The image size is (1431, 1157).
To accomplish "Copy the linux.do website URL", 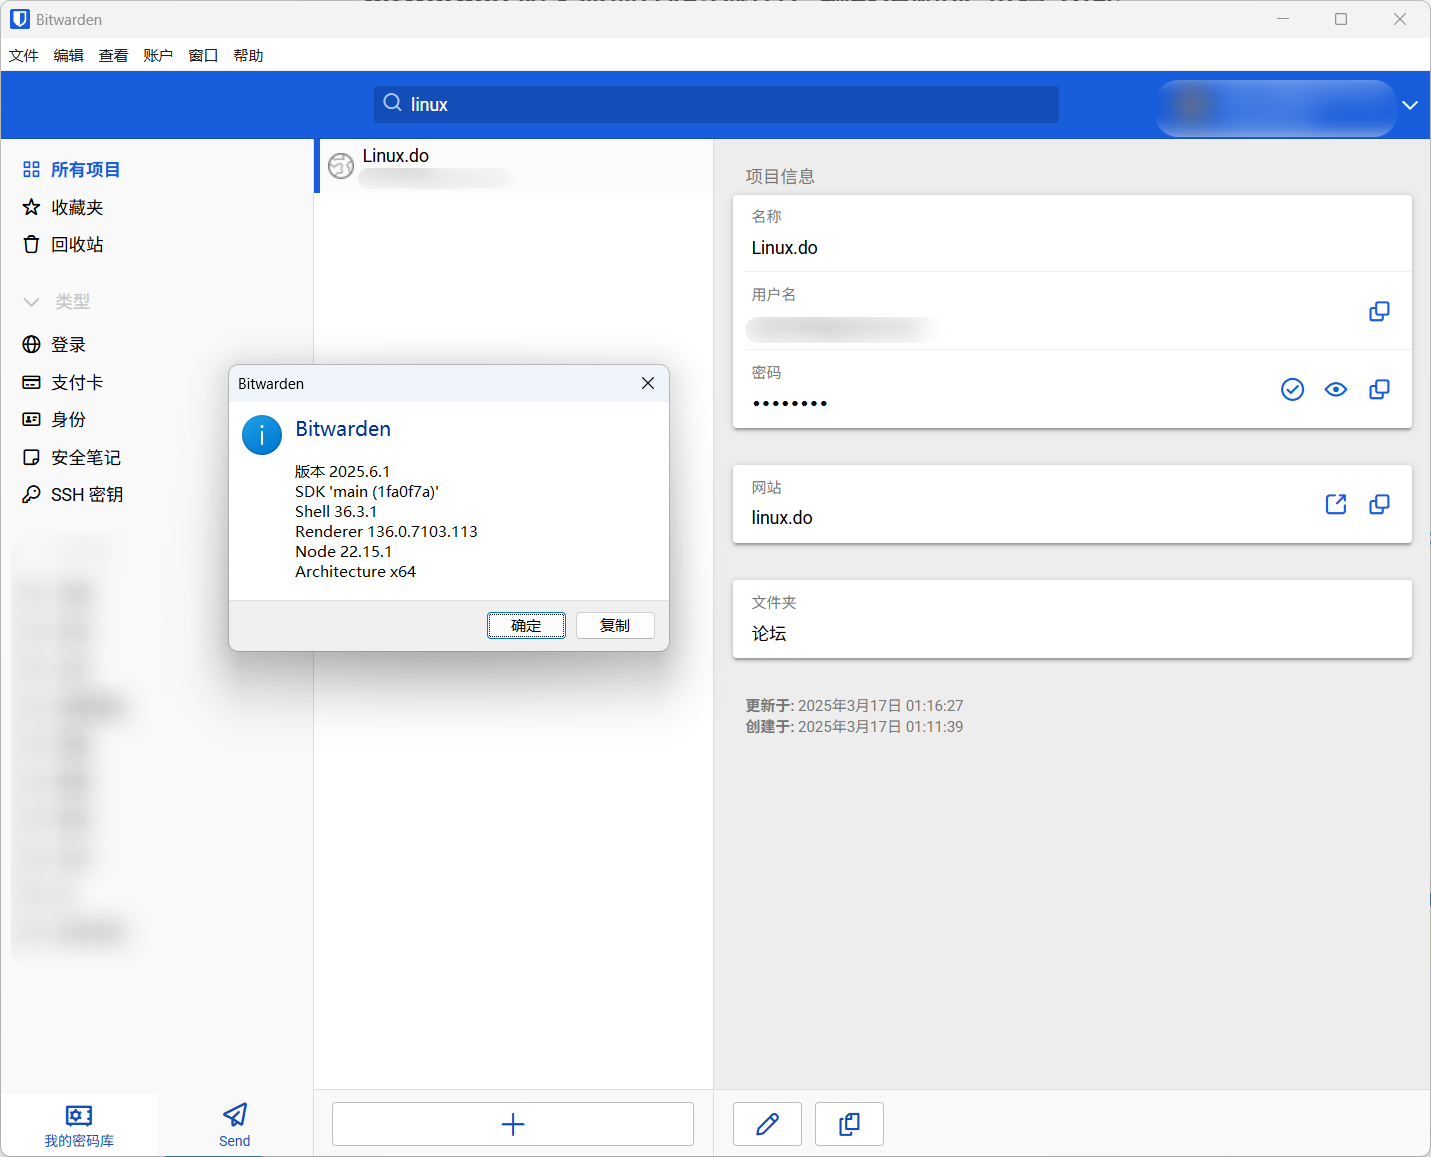I will pos(1379,504).
